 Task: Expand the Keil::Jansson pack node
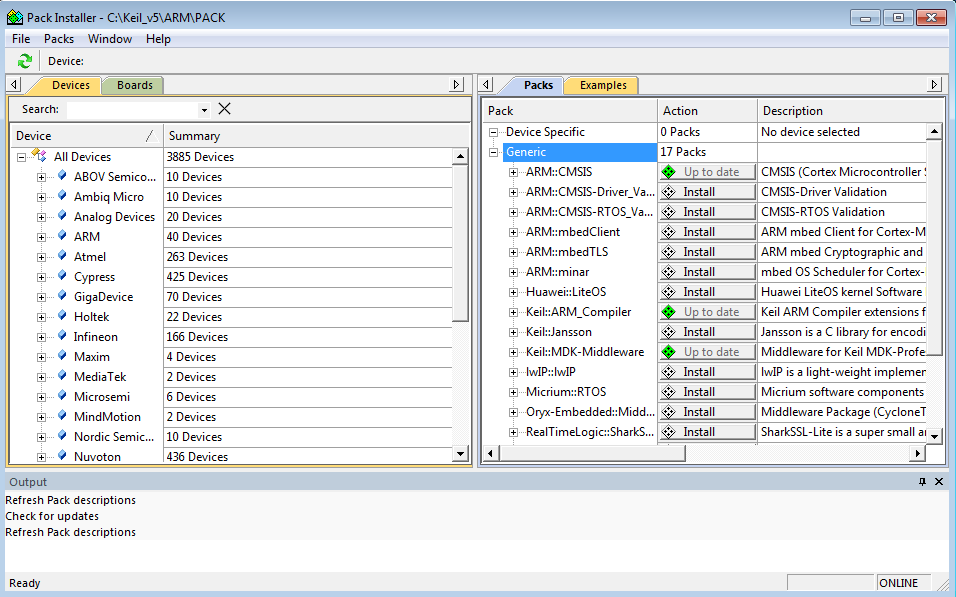coord(513,332)
